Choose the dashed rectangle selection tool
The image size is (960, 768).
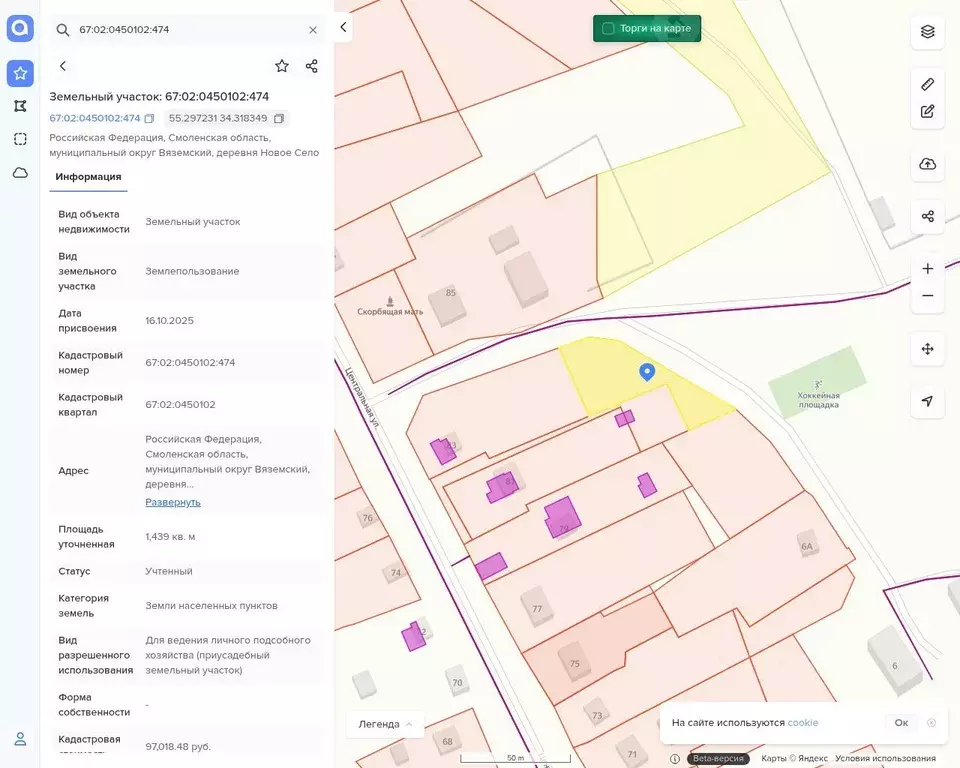coord(20,139)
